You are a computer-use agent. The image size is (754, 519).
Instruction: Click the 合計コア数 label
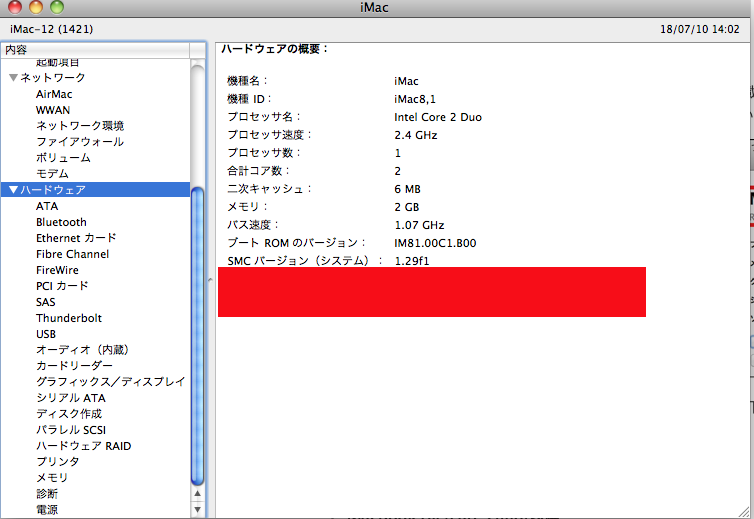258,171
